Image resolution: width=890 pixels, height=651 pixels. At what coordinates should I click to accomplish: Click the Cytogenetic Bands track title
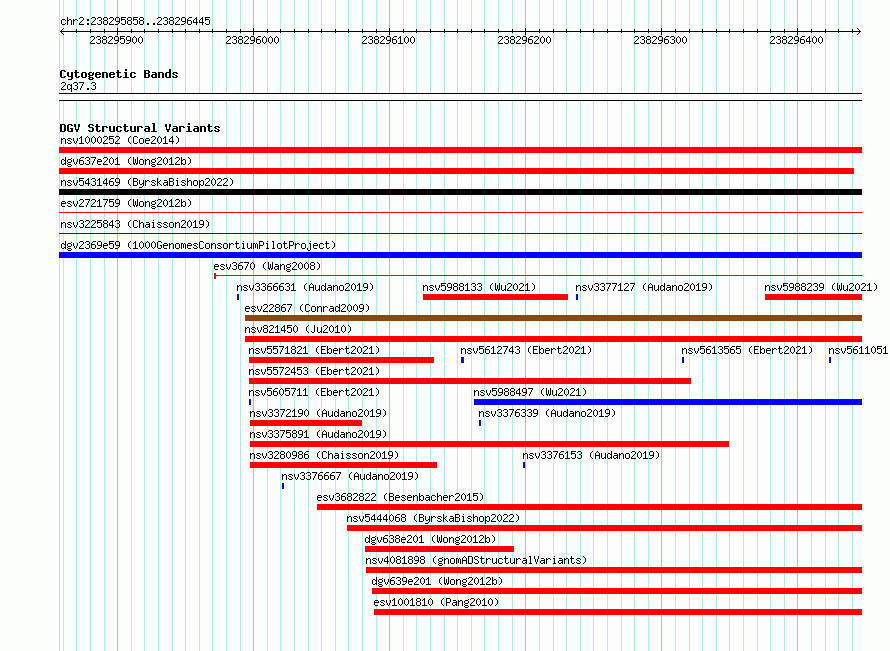point(119,74)
